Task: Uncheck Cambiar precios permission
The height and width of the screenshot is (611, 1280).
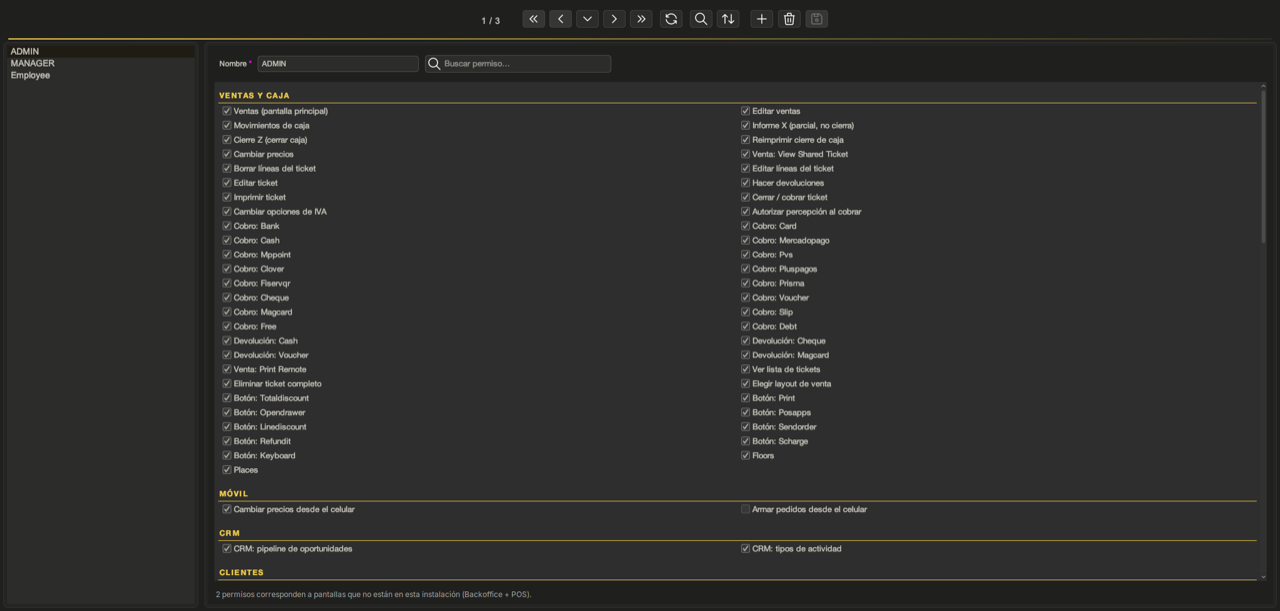Action: 227,154
